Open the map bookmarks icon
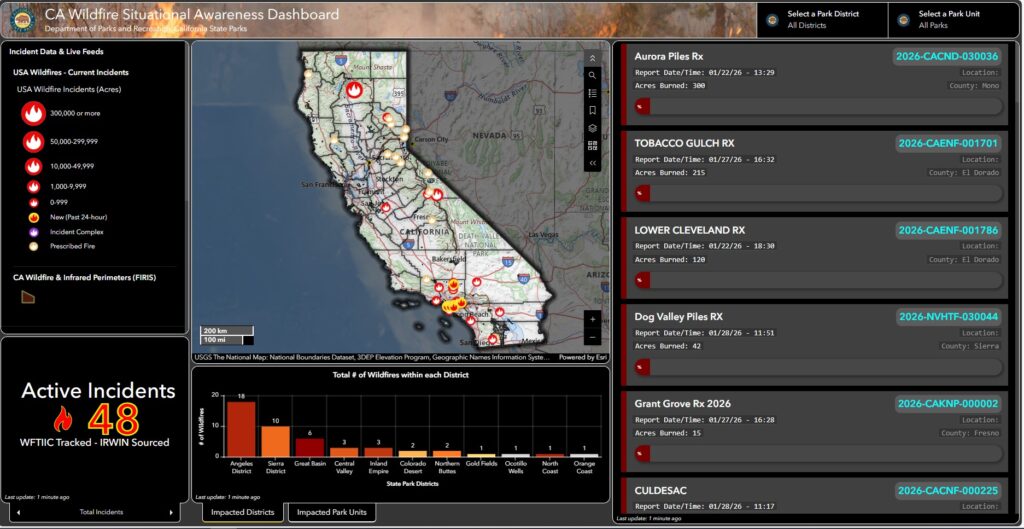Viewport: 1024px width, 529px height. coord(592,110)
